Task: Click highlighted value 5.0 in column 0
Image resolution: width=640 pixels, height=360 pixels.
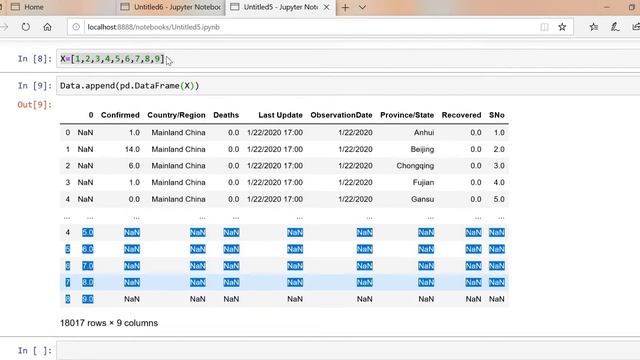Action: tap(88, 233)
